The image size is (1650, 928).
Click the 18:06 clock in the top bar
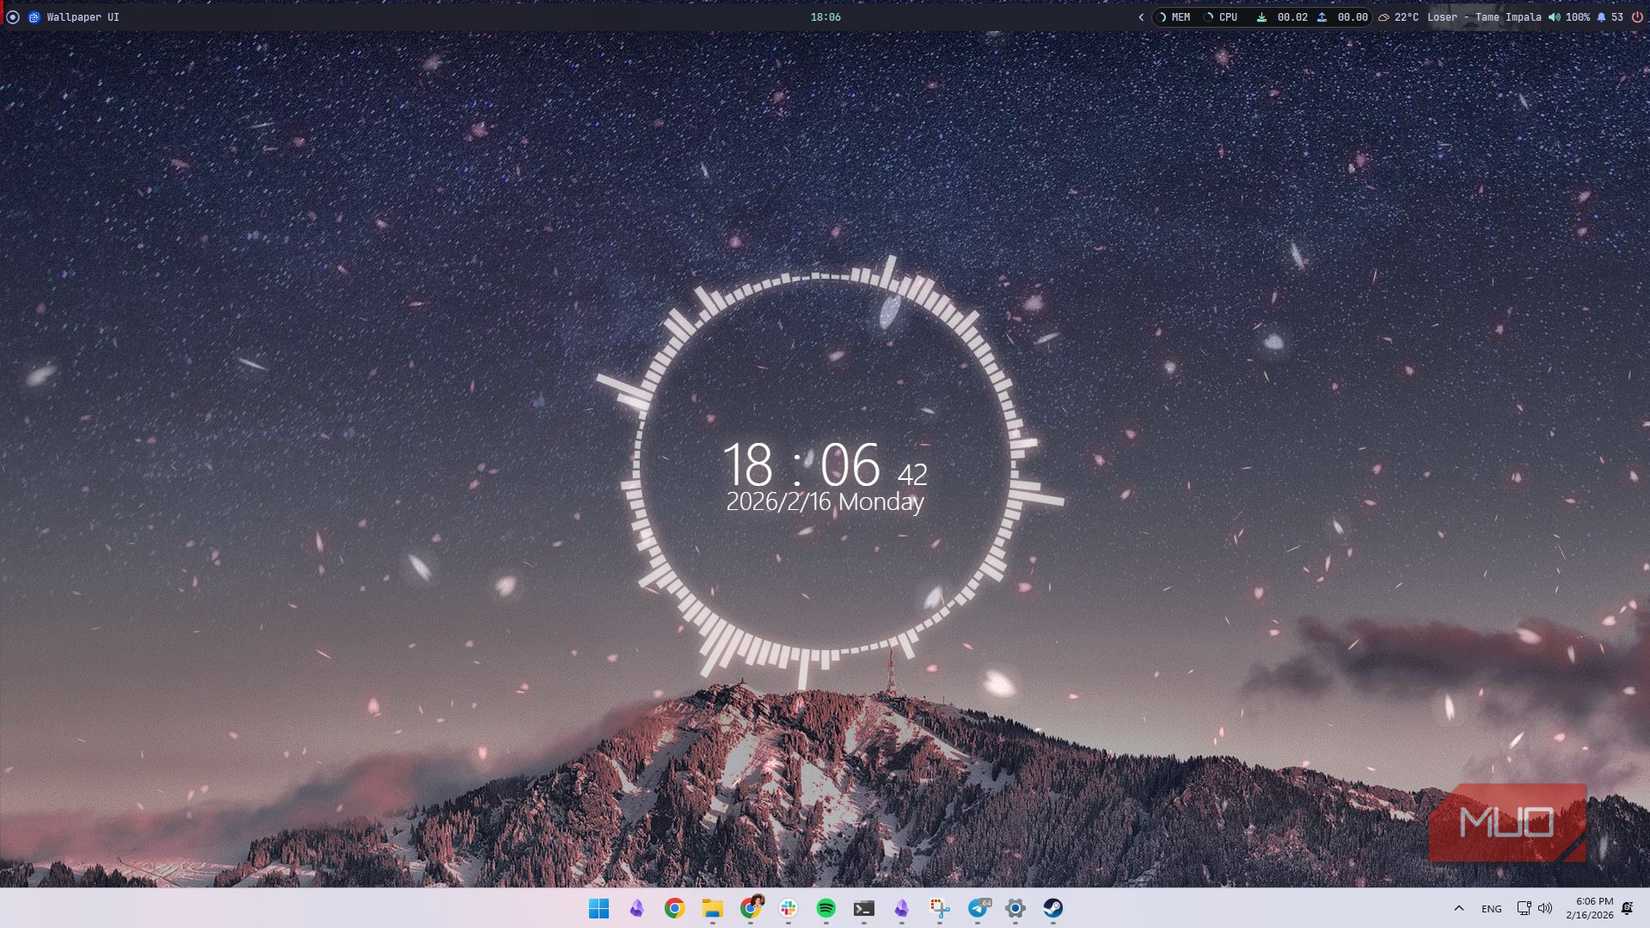(x=827, y=16)
